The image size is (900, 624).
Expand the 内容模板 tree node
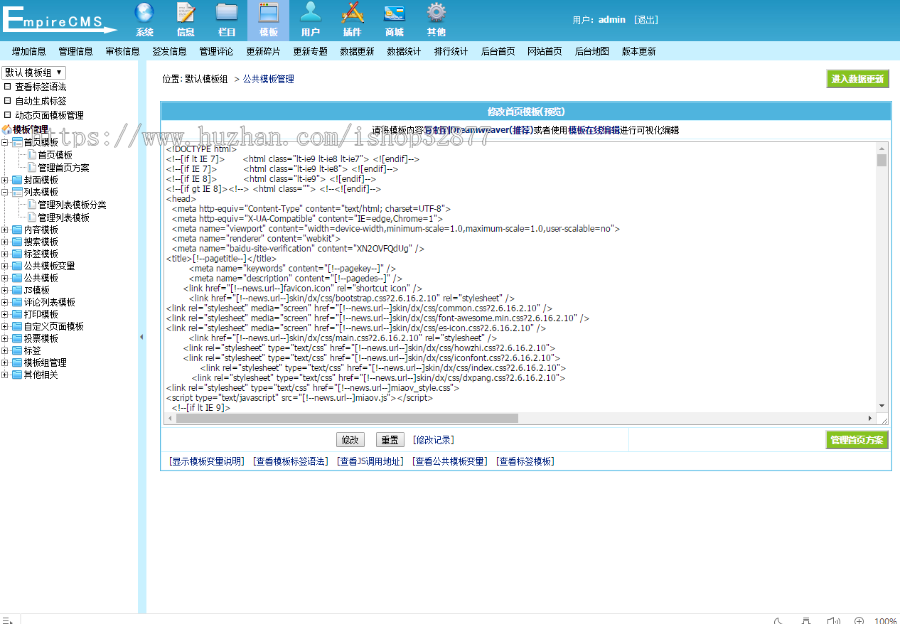pyautogui.click(x=5, y=230)
